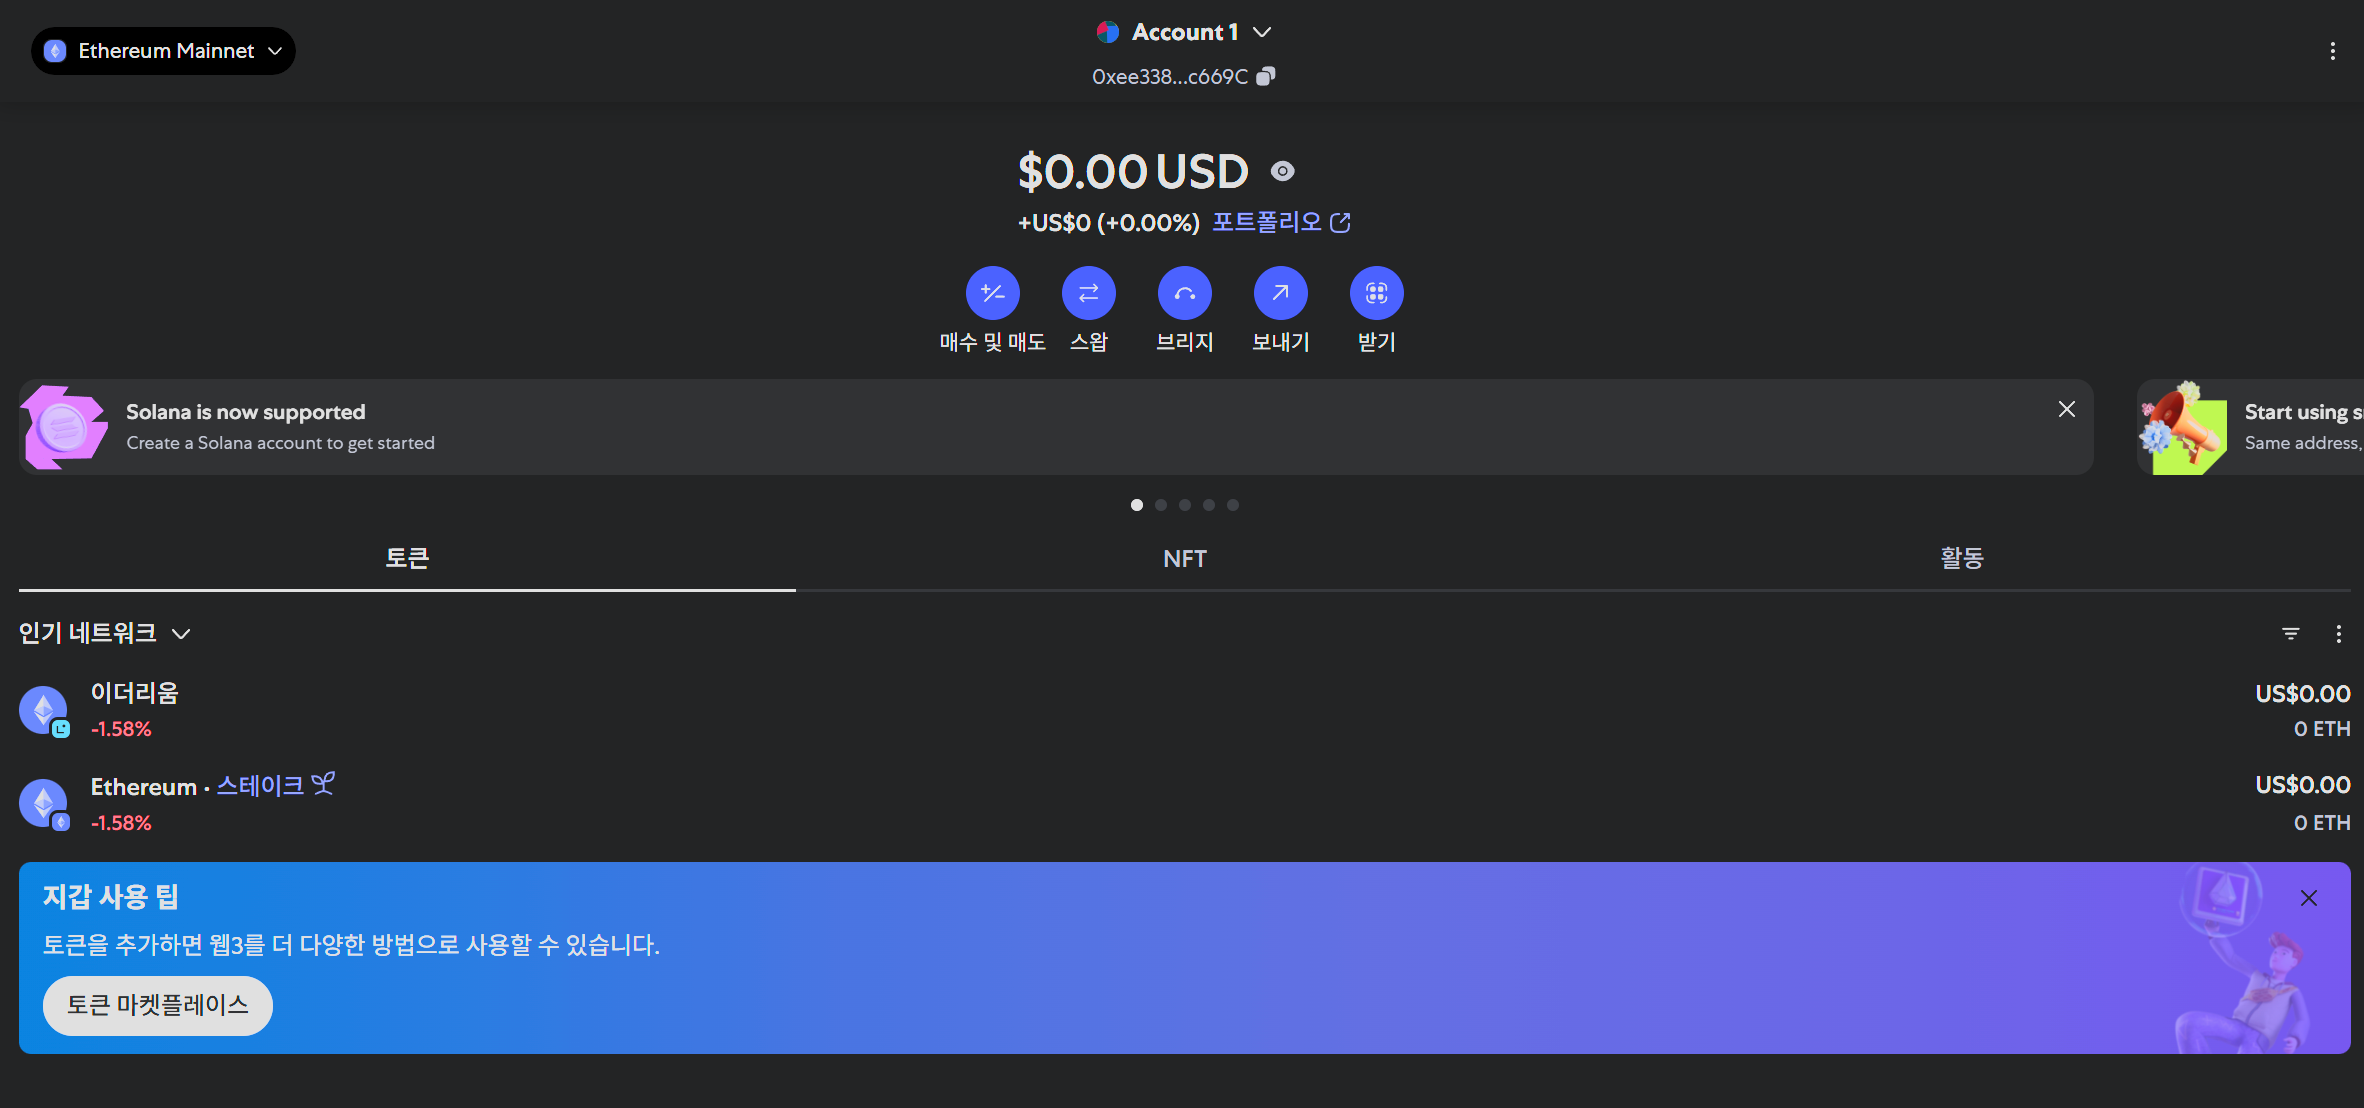Open the Swap (스왑) icon button
2364x1108 pixels.
[1088, 293]
